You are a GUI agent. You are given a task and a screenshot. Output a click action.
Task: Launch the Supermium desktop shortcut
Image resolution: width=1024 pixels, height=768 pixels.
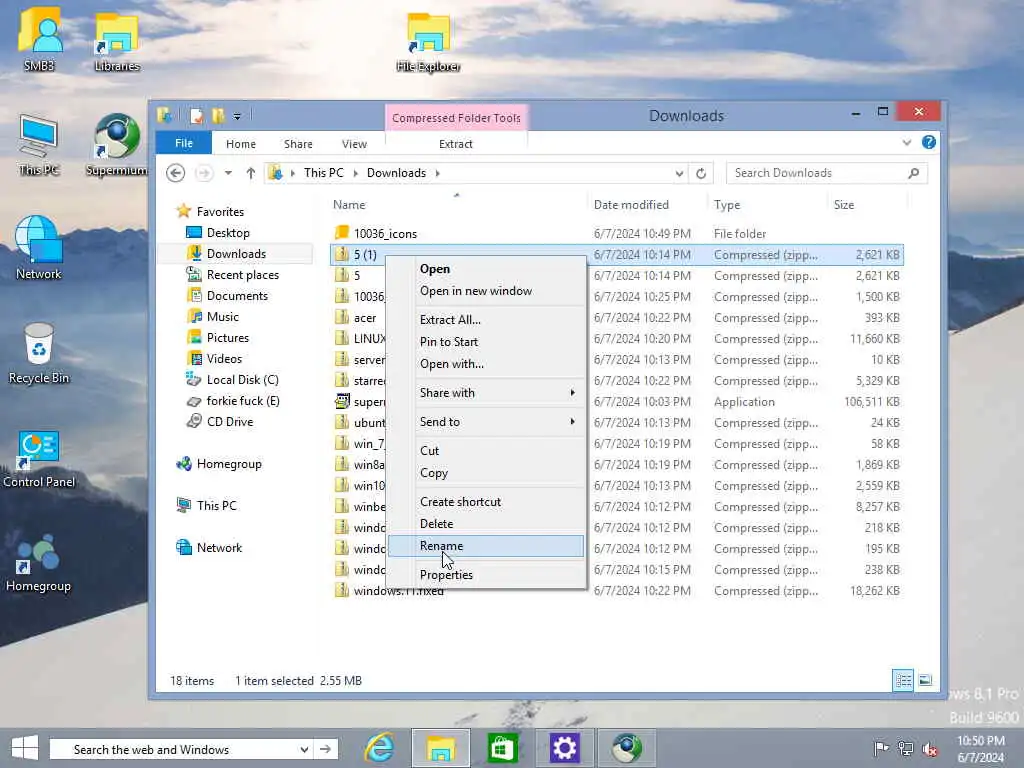tap(116, 145)
